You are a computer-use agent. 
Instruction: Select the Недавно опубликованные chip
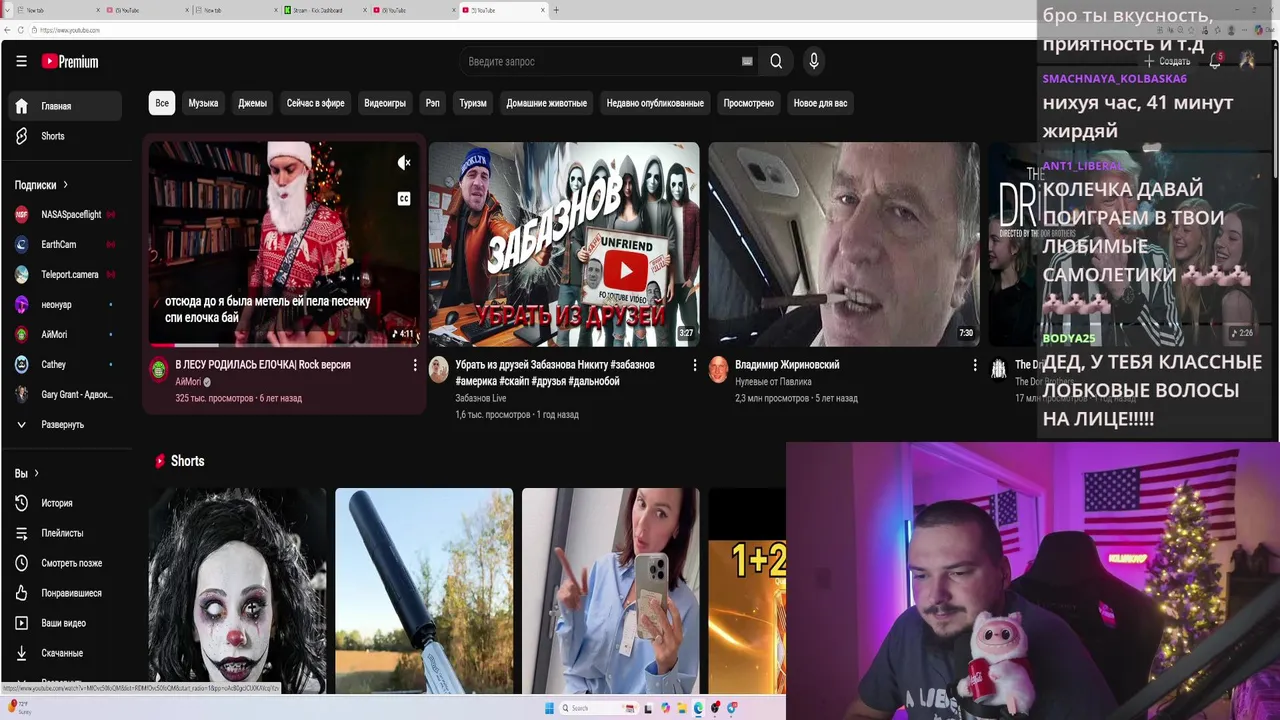tap(655, 103)
